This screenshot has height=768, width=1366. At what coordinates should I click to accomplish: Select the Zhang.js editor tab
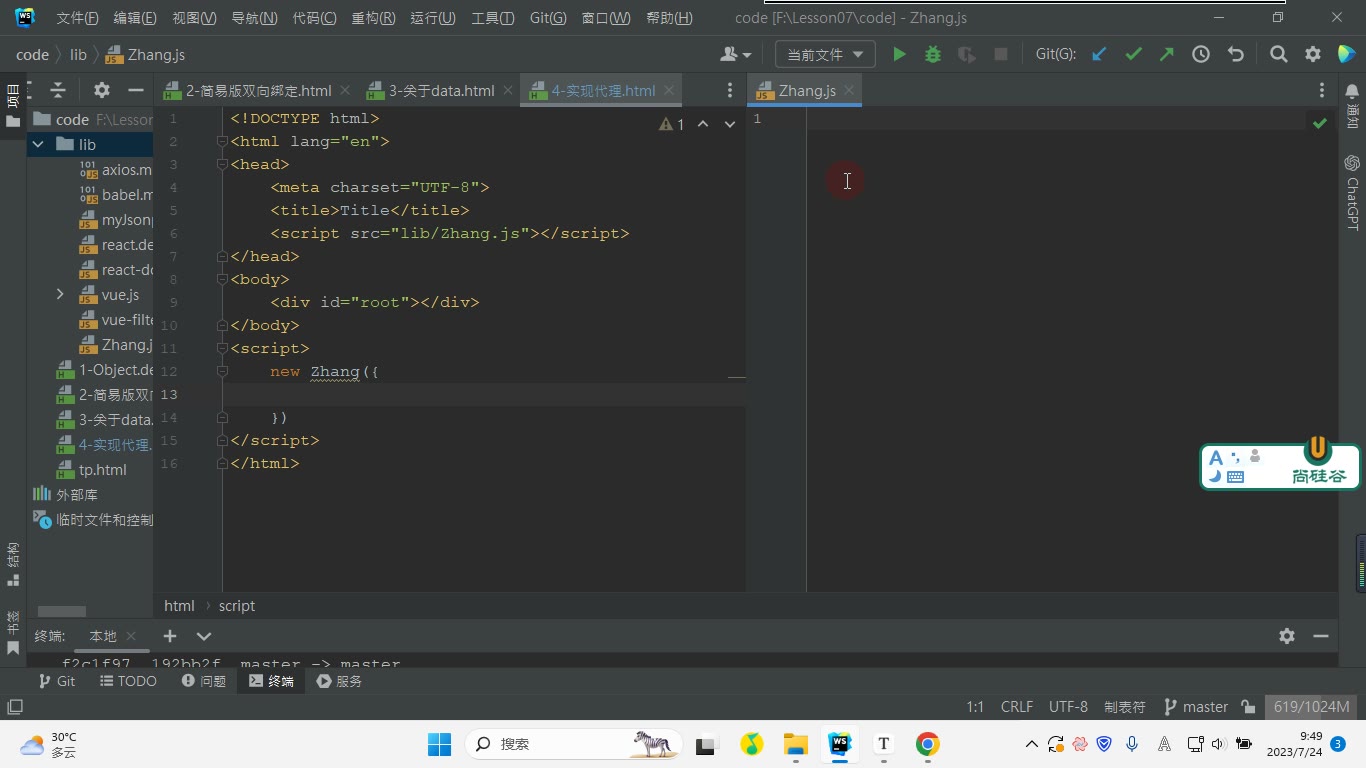pyautogui.click(x=807, y=91)
